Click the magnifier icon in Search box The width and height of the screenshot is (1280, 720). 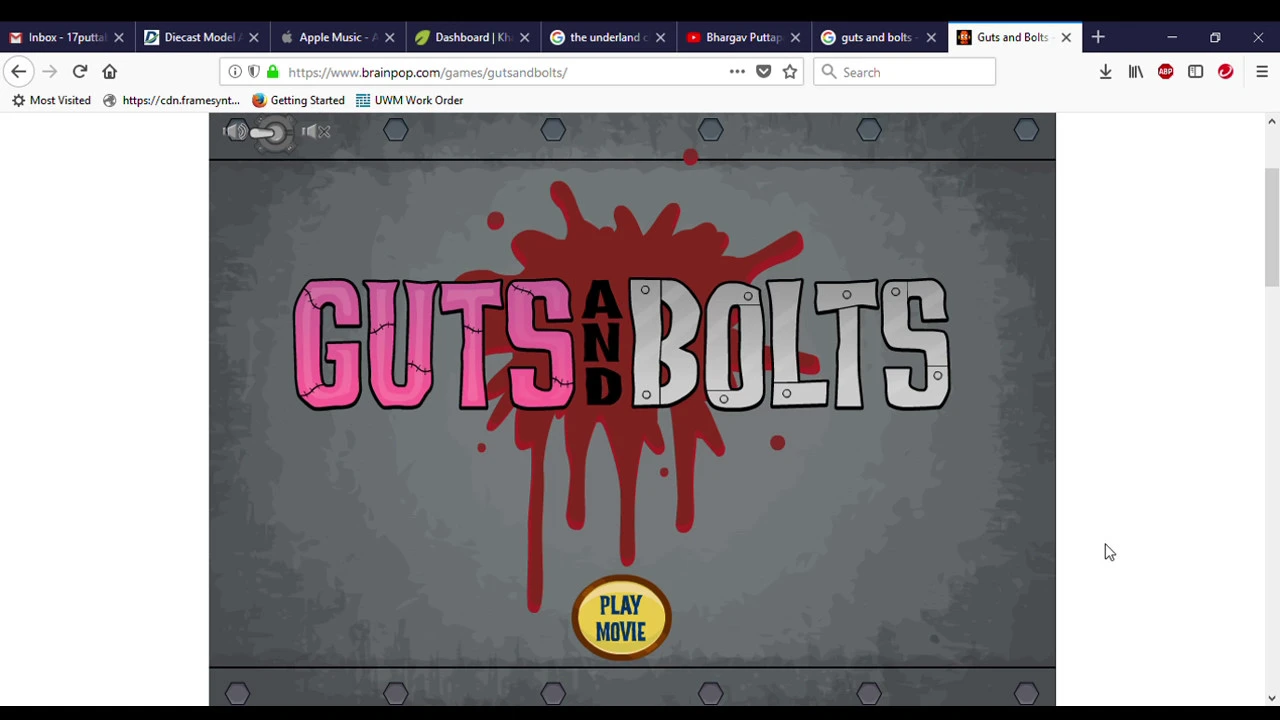[x=829, y=72]
